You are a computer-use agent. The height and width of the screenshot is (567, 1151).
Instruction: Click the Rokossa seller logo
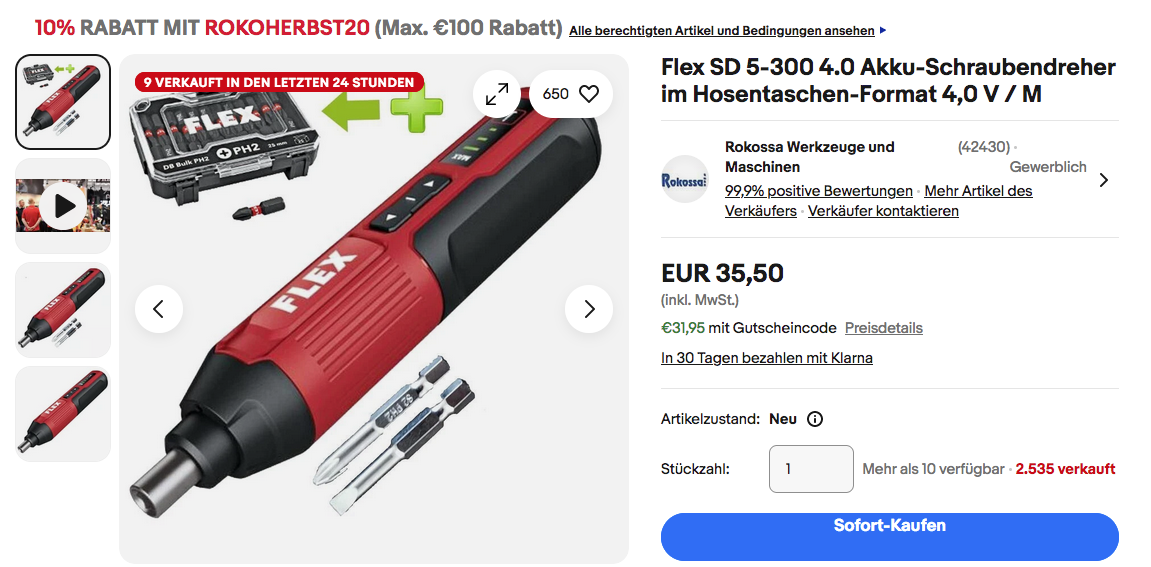(x=684, y=179)
